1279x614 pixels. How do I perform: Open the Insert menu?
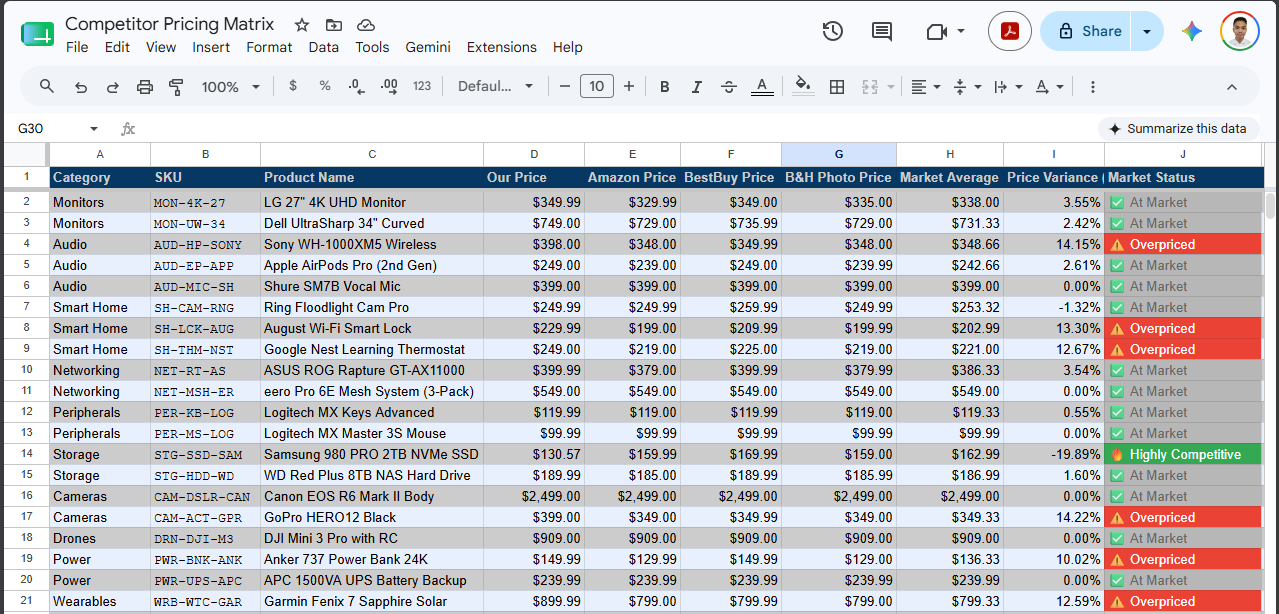click(x=211, y=47)
